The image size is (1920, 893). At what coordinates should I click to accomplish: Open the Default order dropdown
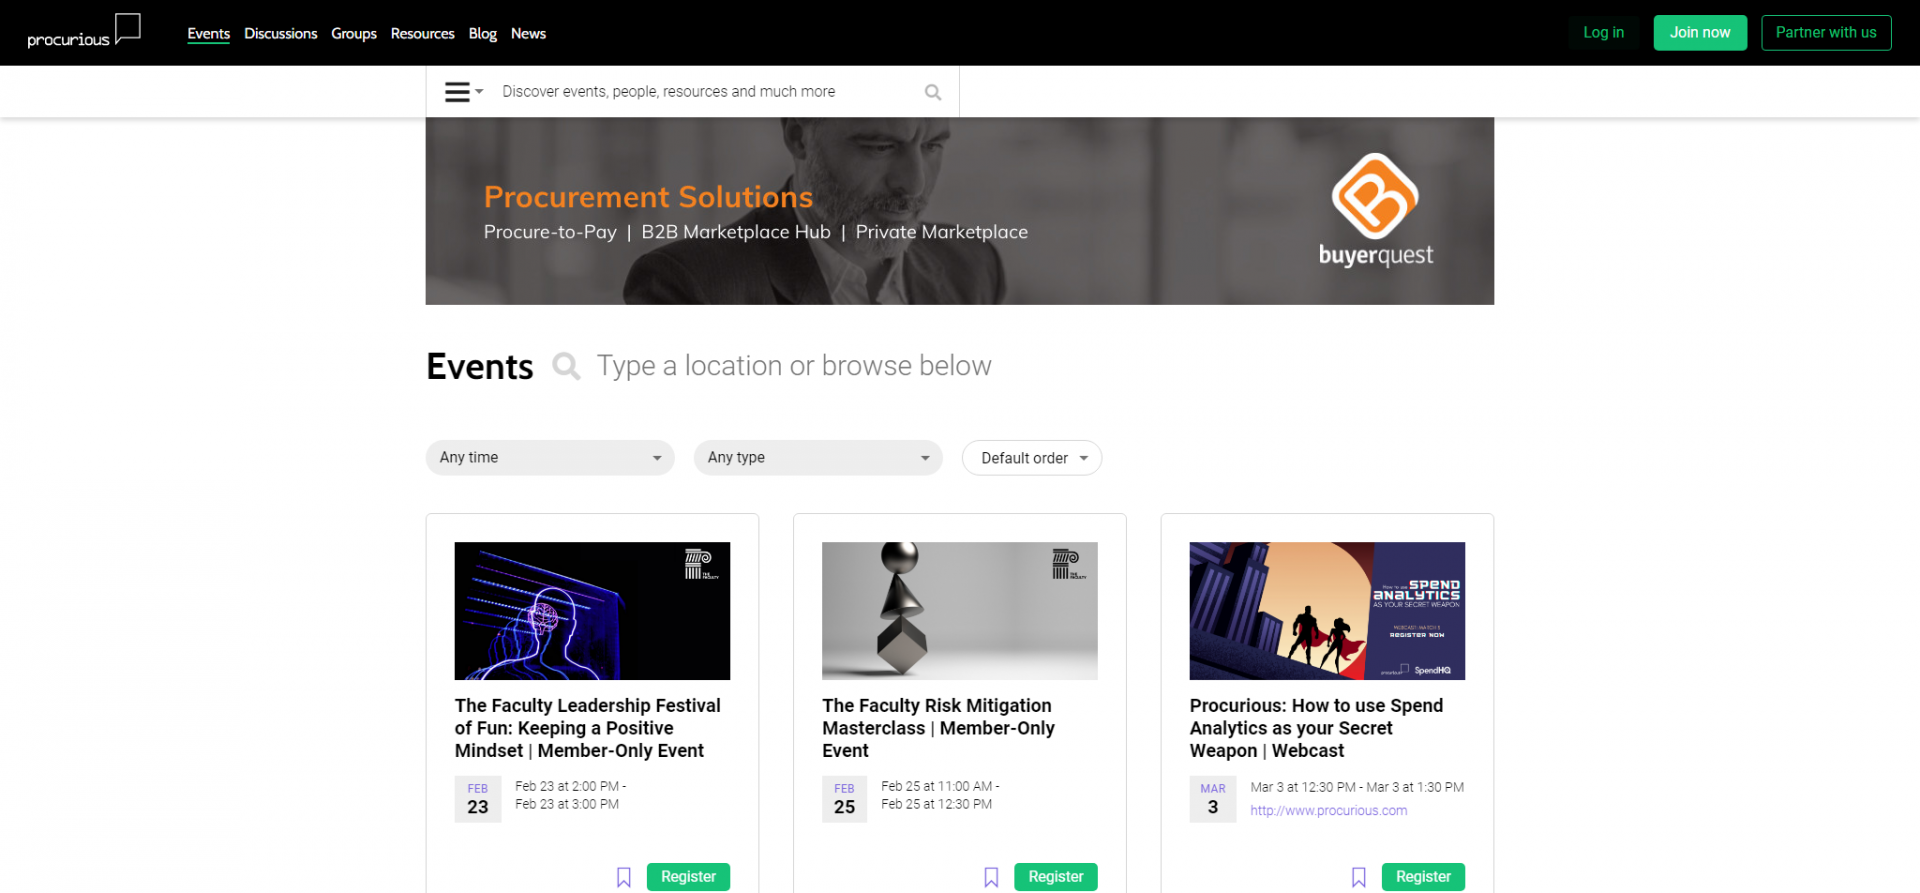click(1032, 458)
